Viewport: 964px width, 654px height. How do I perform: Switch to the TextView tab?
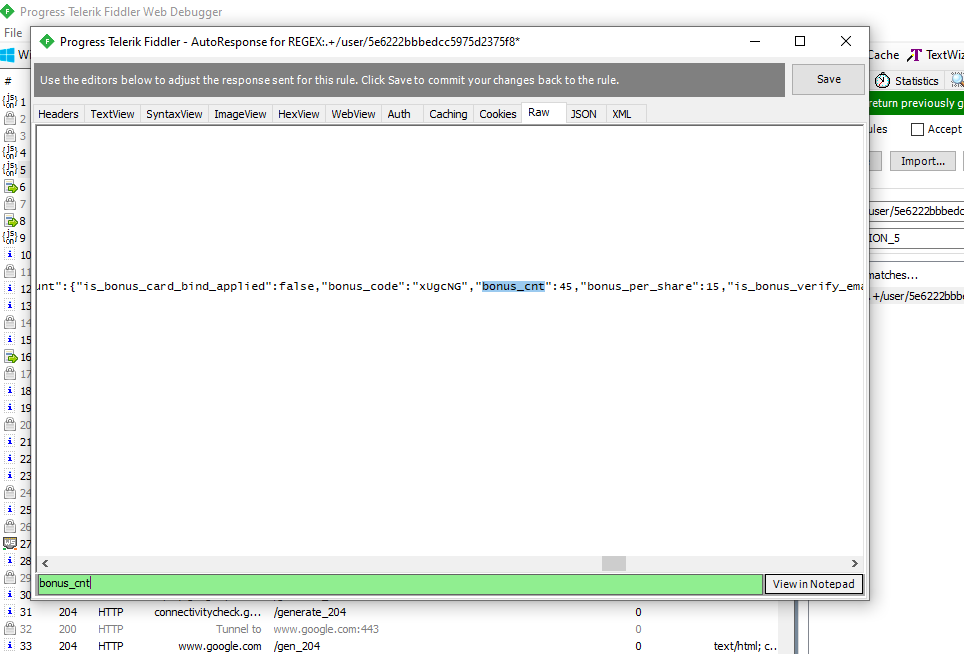[112, 114]
